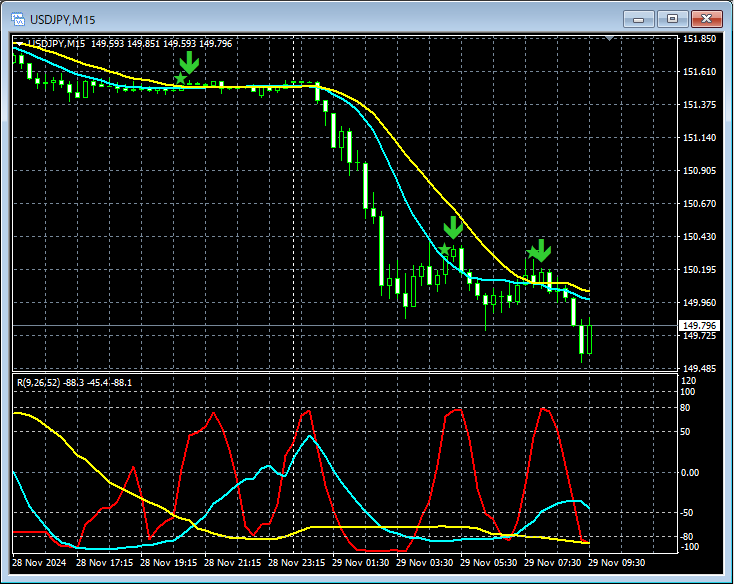Maximize the USDJPY,M15 chart window
Image resolution: width=735 pixels, height=584 pixels.
tap(672, 19)
